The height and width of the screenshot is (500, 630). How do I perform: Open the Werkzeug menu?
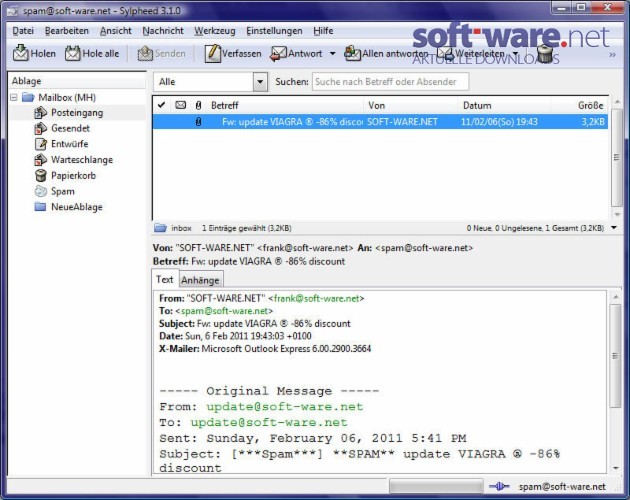pos(215,31)
